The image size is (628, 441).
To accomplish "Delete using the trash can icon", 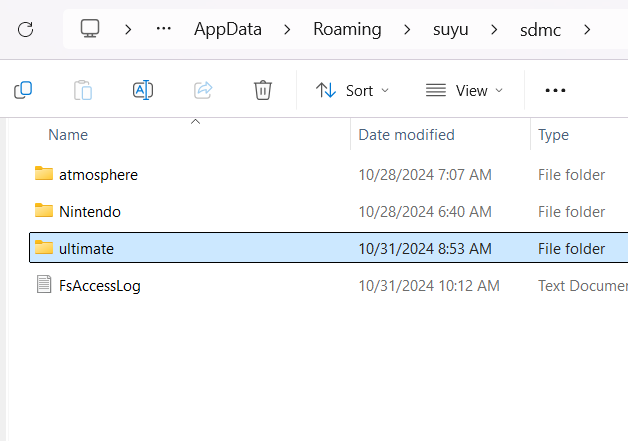I will [263, 90].
